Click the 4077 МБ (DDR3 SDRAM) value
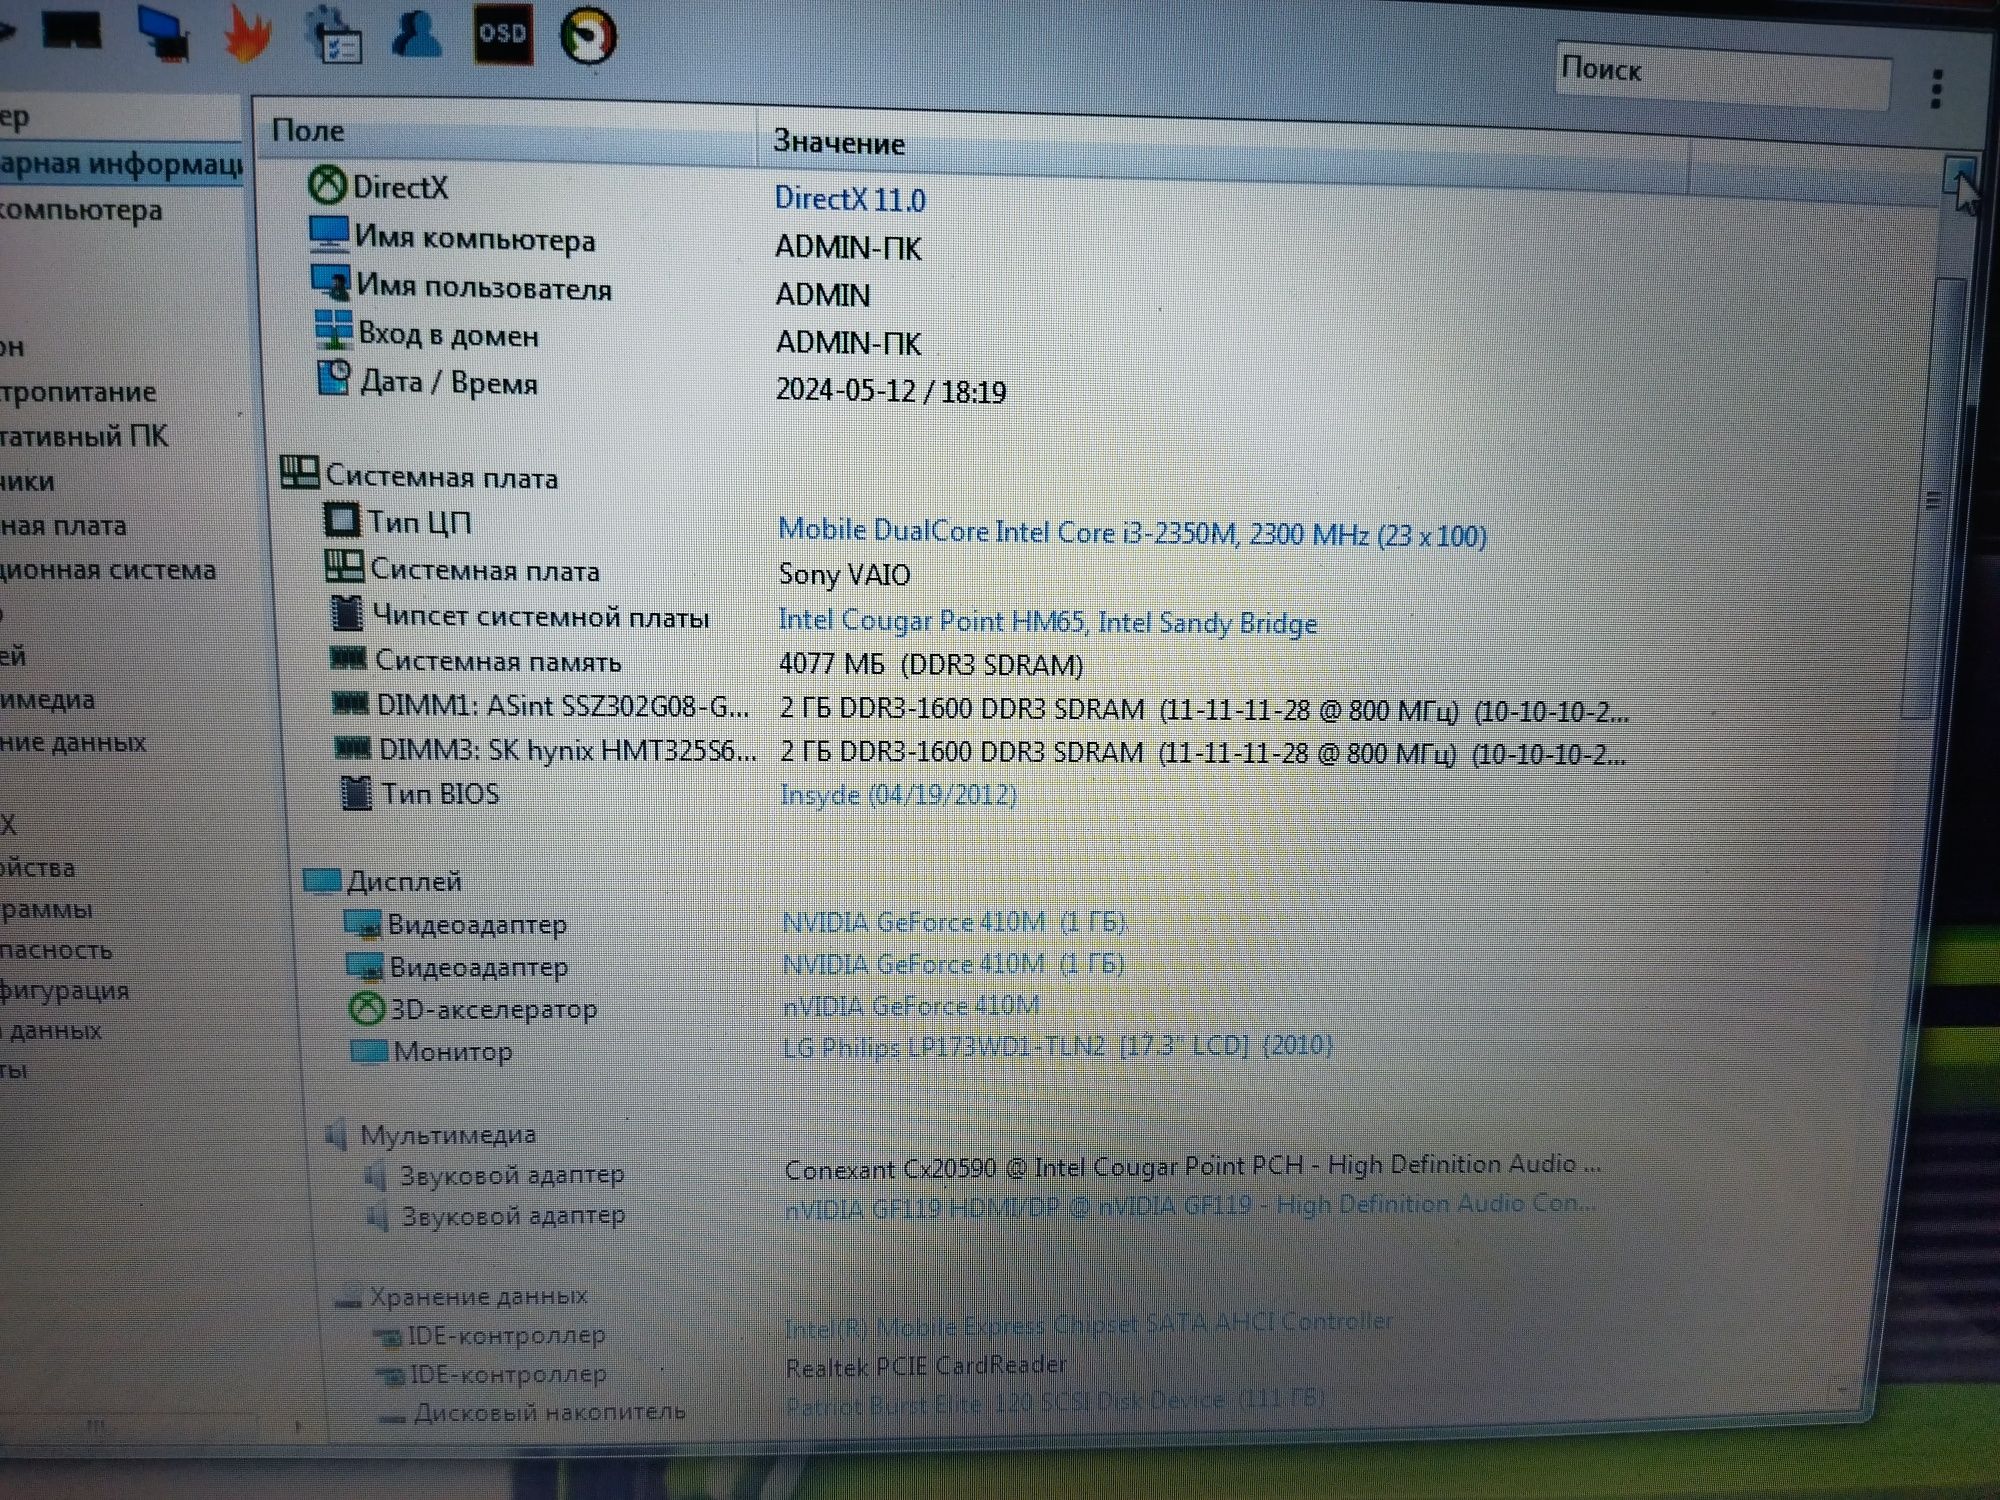This screenshot has height=1500, width=2000. (931, 664)
